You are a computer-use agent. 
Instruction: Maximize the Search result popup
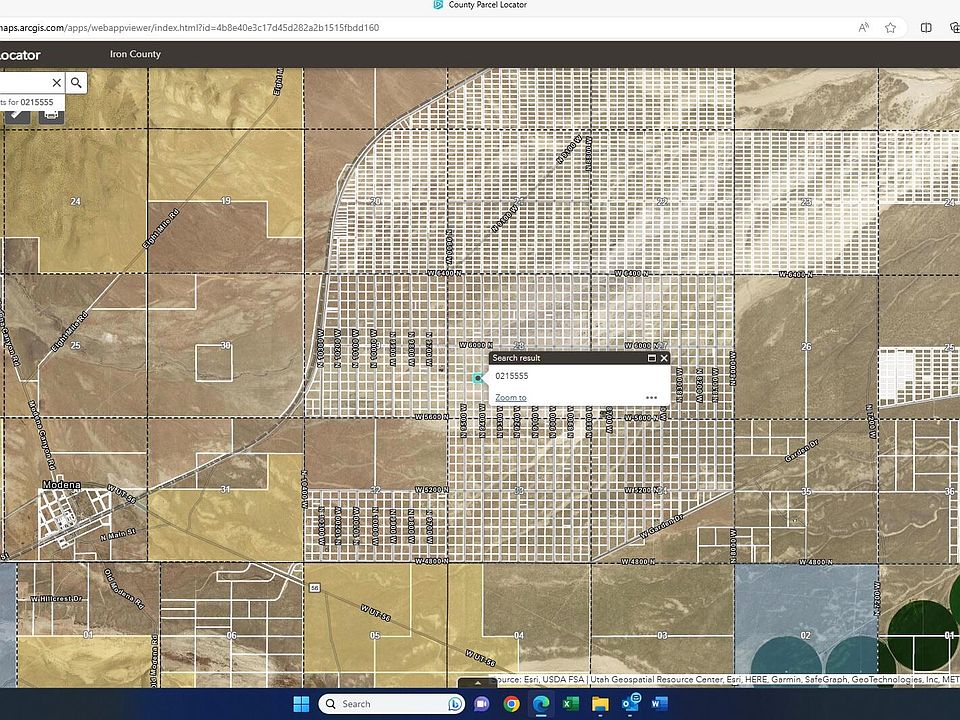(651, 358)
